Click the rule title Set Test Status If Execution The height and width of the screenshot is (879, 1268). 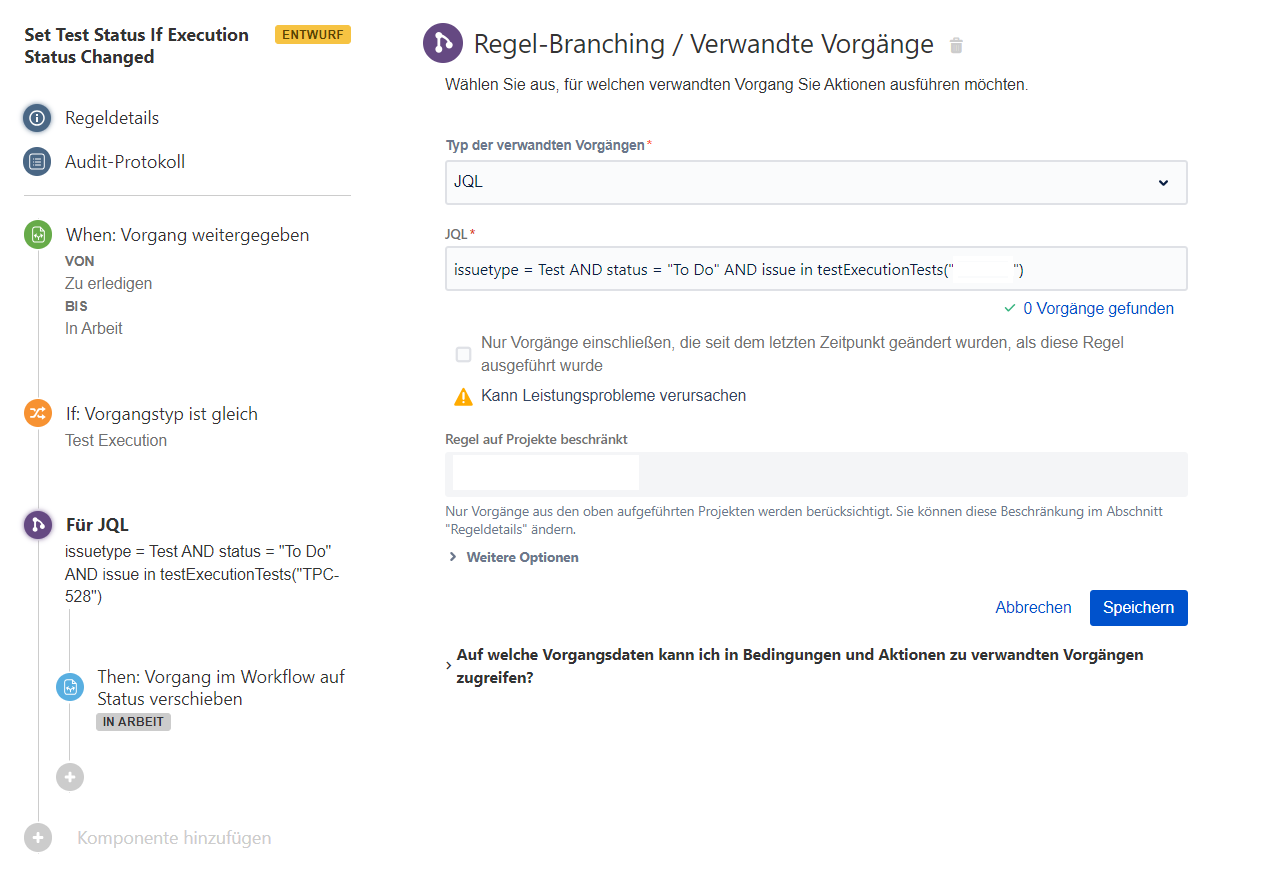tap(137, 46)
